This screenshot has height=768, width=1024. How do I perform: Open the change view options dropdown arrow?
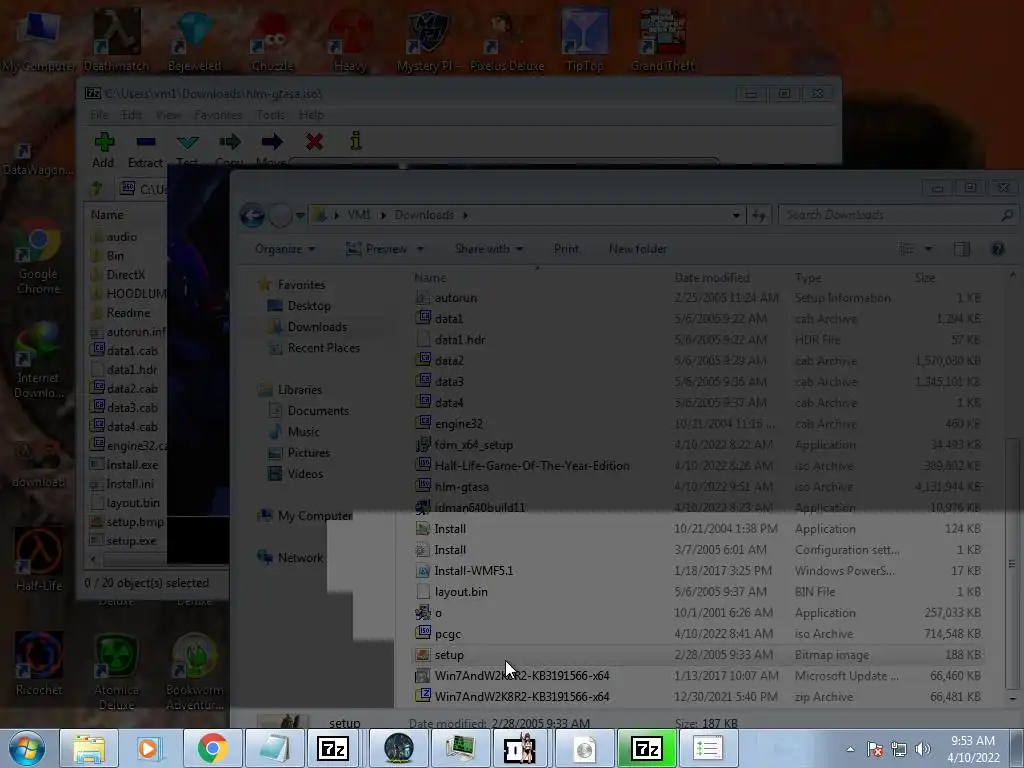pyautogui.click(x=928, y=249)
